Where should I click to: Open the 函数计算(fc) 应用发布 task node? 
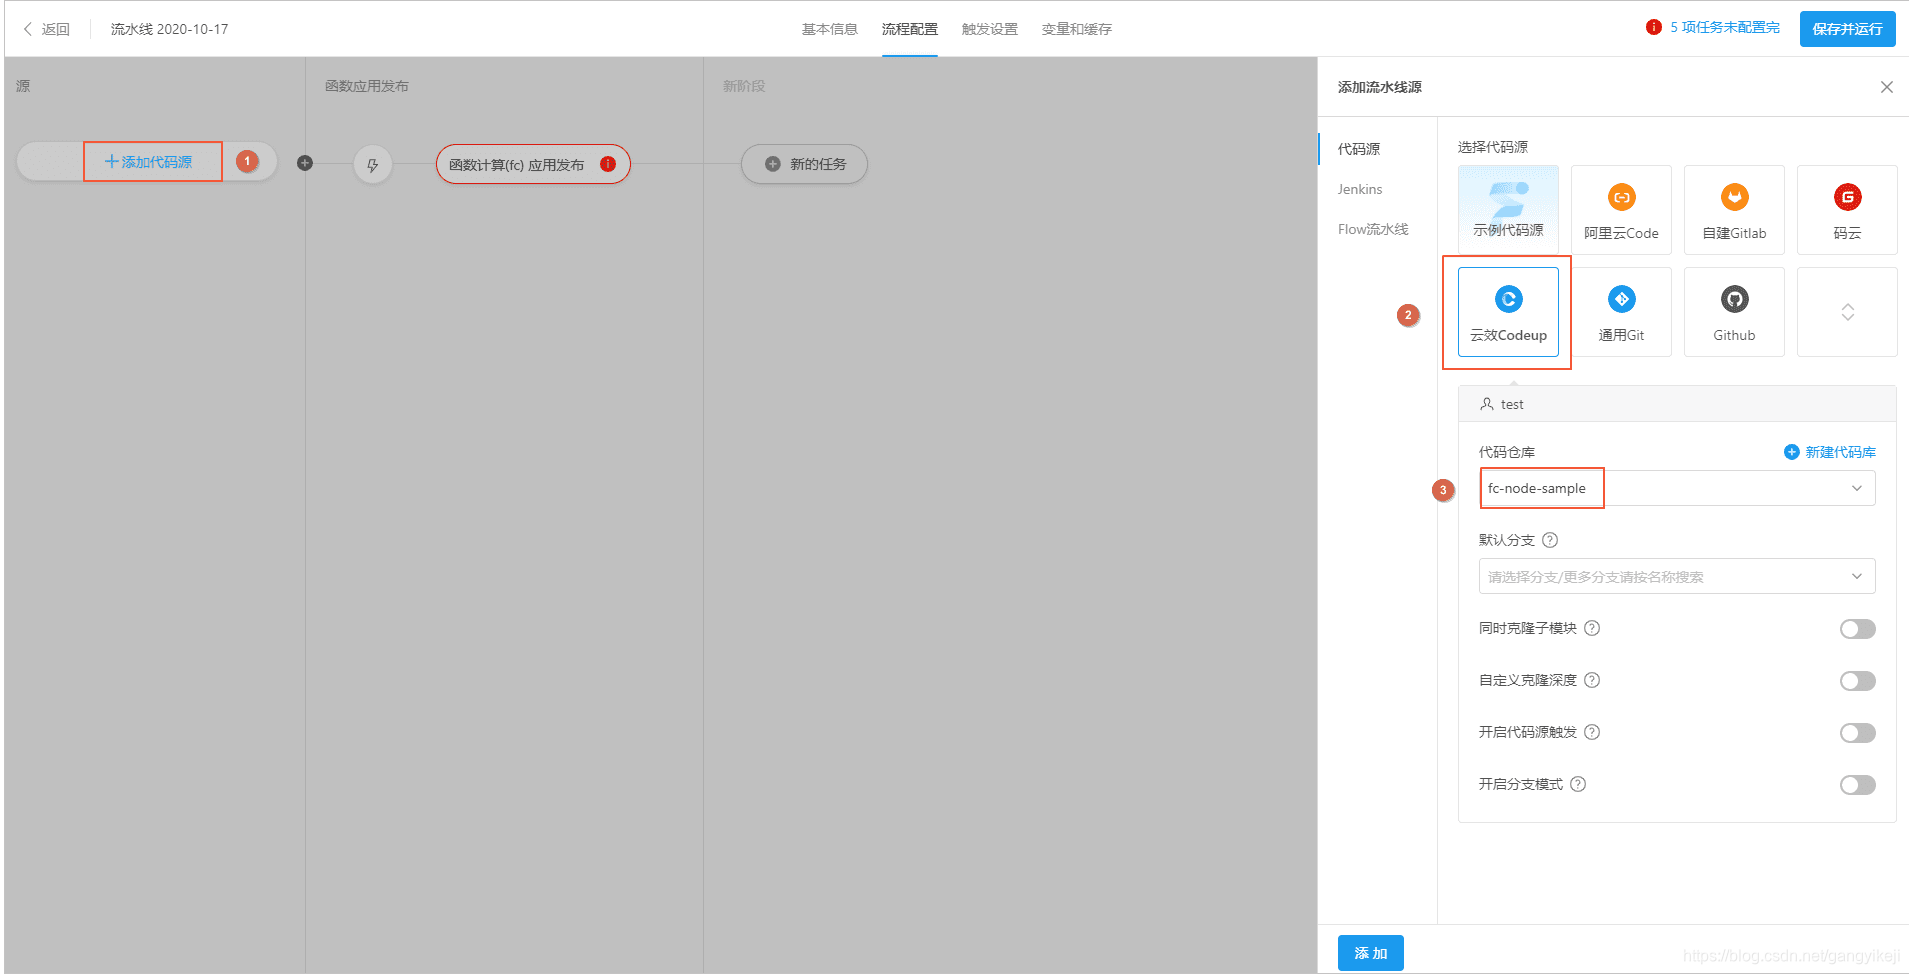point(533,164)
